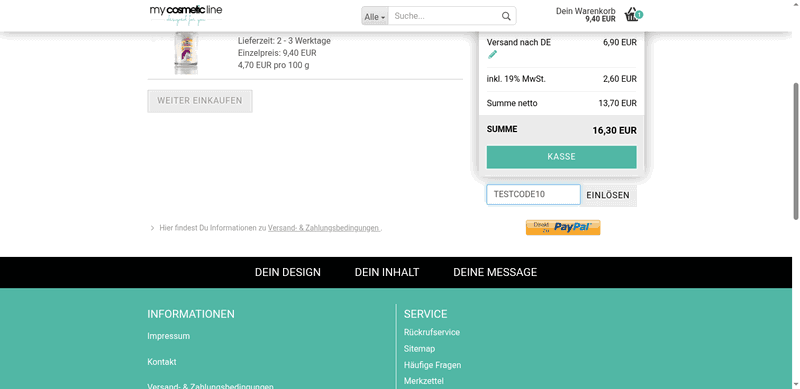
Task: Click the SUMME 16,30 EUR total
Action: (x=561, y=130)
